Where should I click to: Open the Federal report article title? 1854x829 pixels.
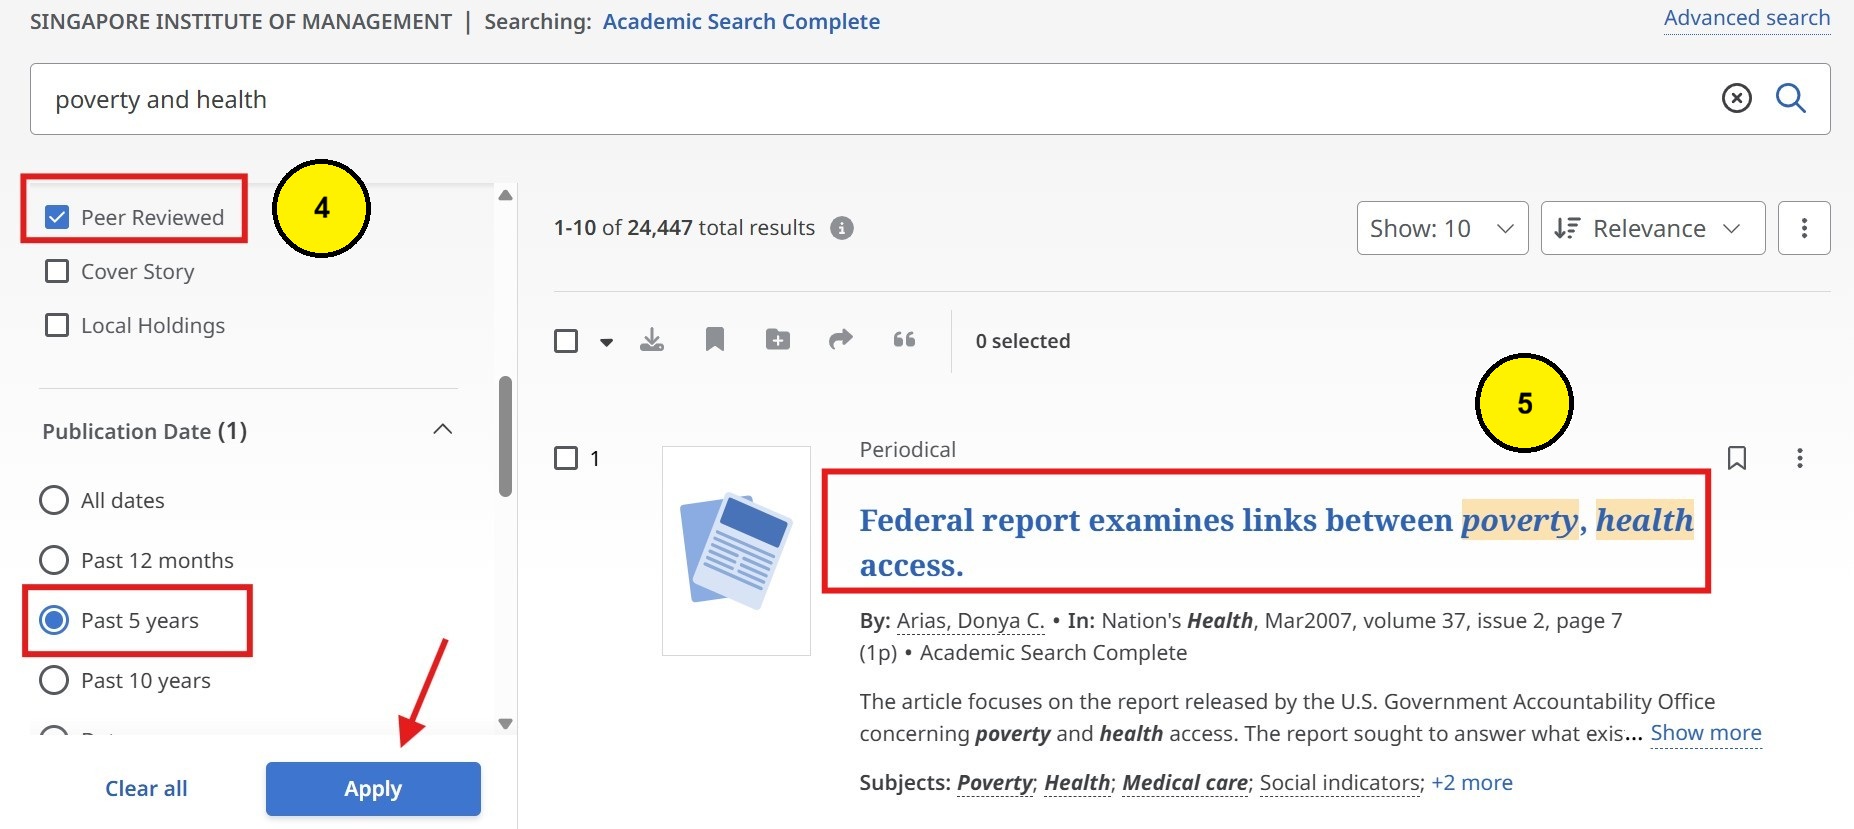pyautogui.click(x=1276, y=542)
